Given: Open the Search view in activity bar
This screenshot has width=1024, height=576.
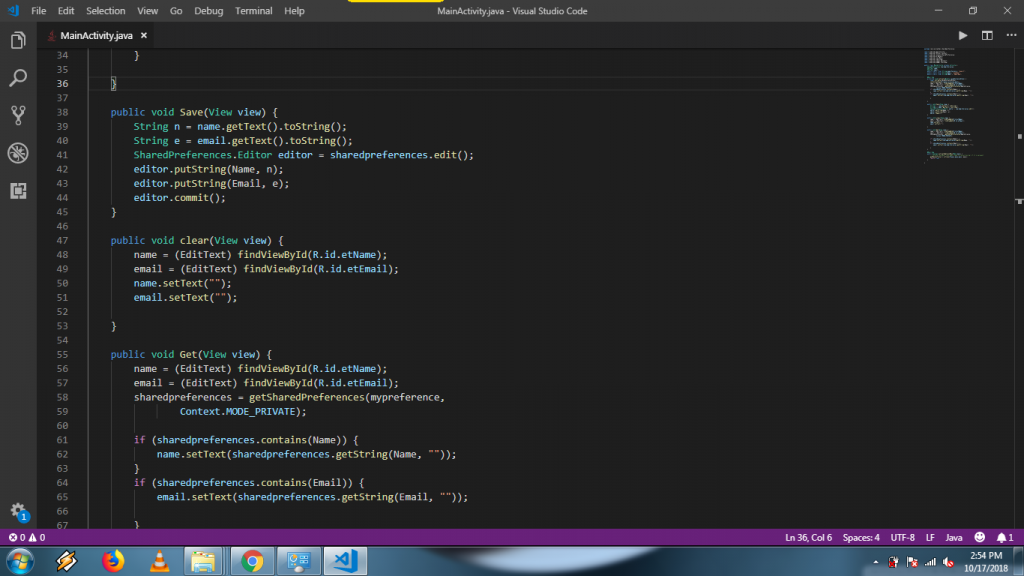Looking at the screenshot, I should pos(18,78).
